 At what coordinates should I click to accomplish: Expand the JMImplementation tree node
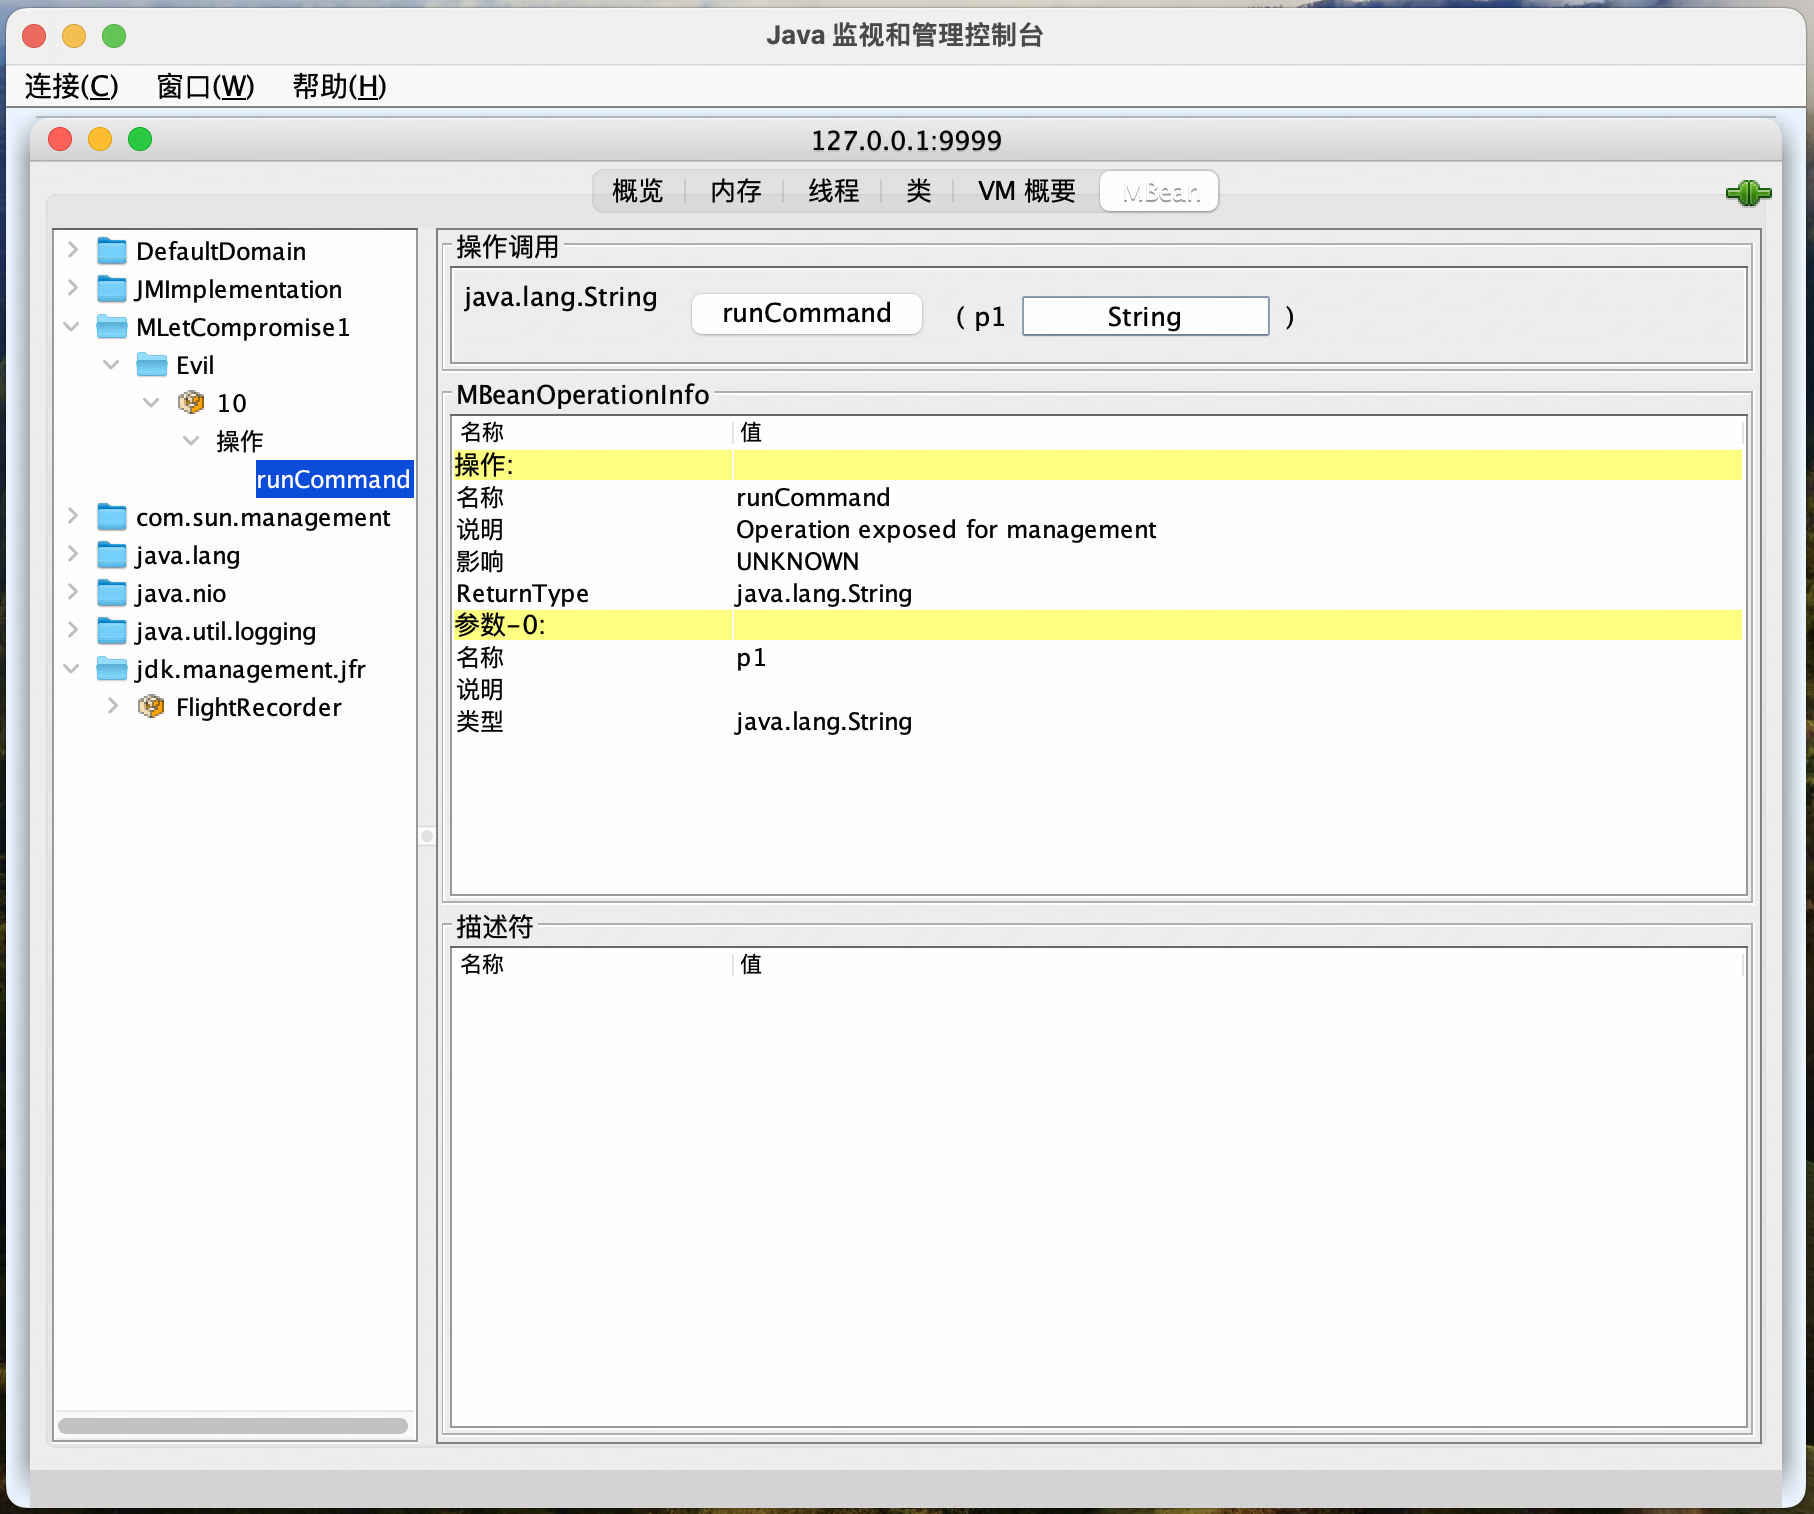click(73, 287)
